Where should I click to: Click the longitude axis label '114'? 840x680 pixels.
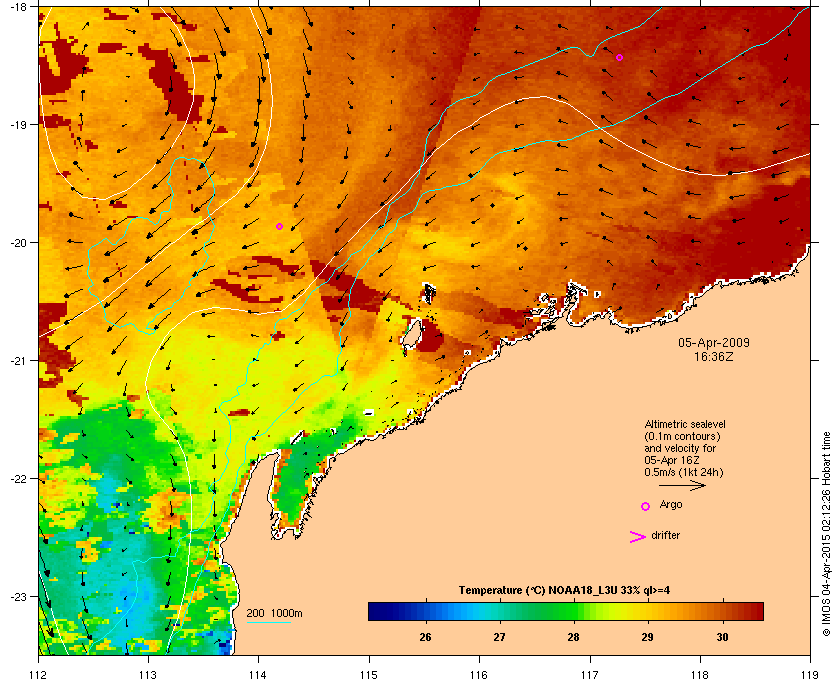click(259, 674)
